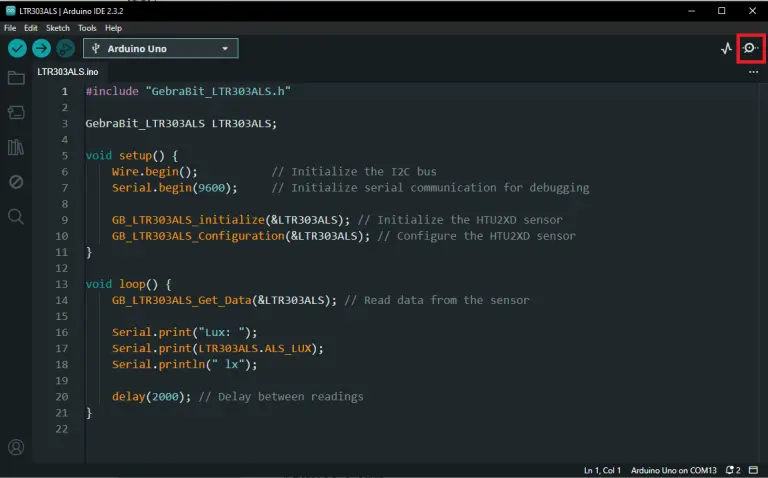
Task: Open the Search sidebar panel
Action: point(16,216)
